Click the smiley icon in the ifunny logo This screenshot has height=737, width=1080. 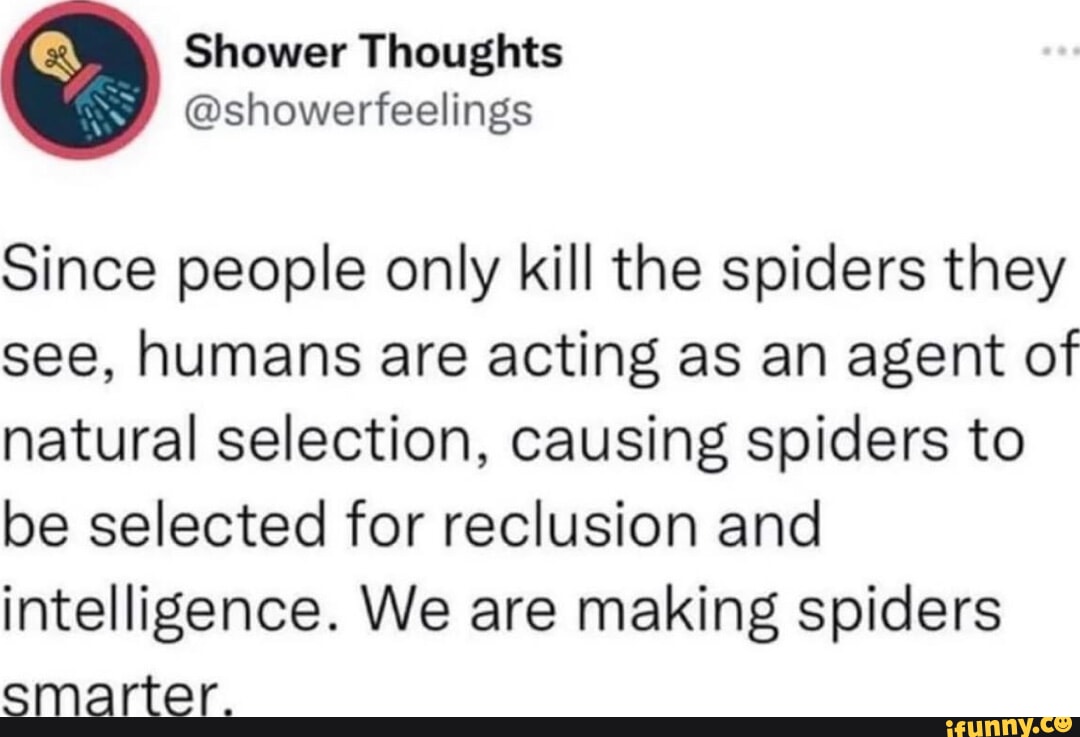(1062, 727)
